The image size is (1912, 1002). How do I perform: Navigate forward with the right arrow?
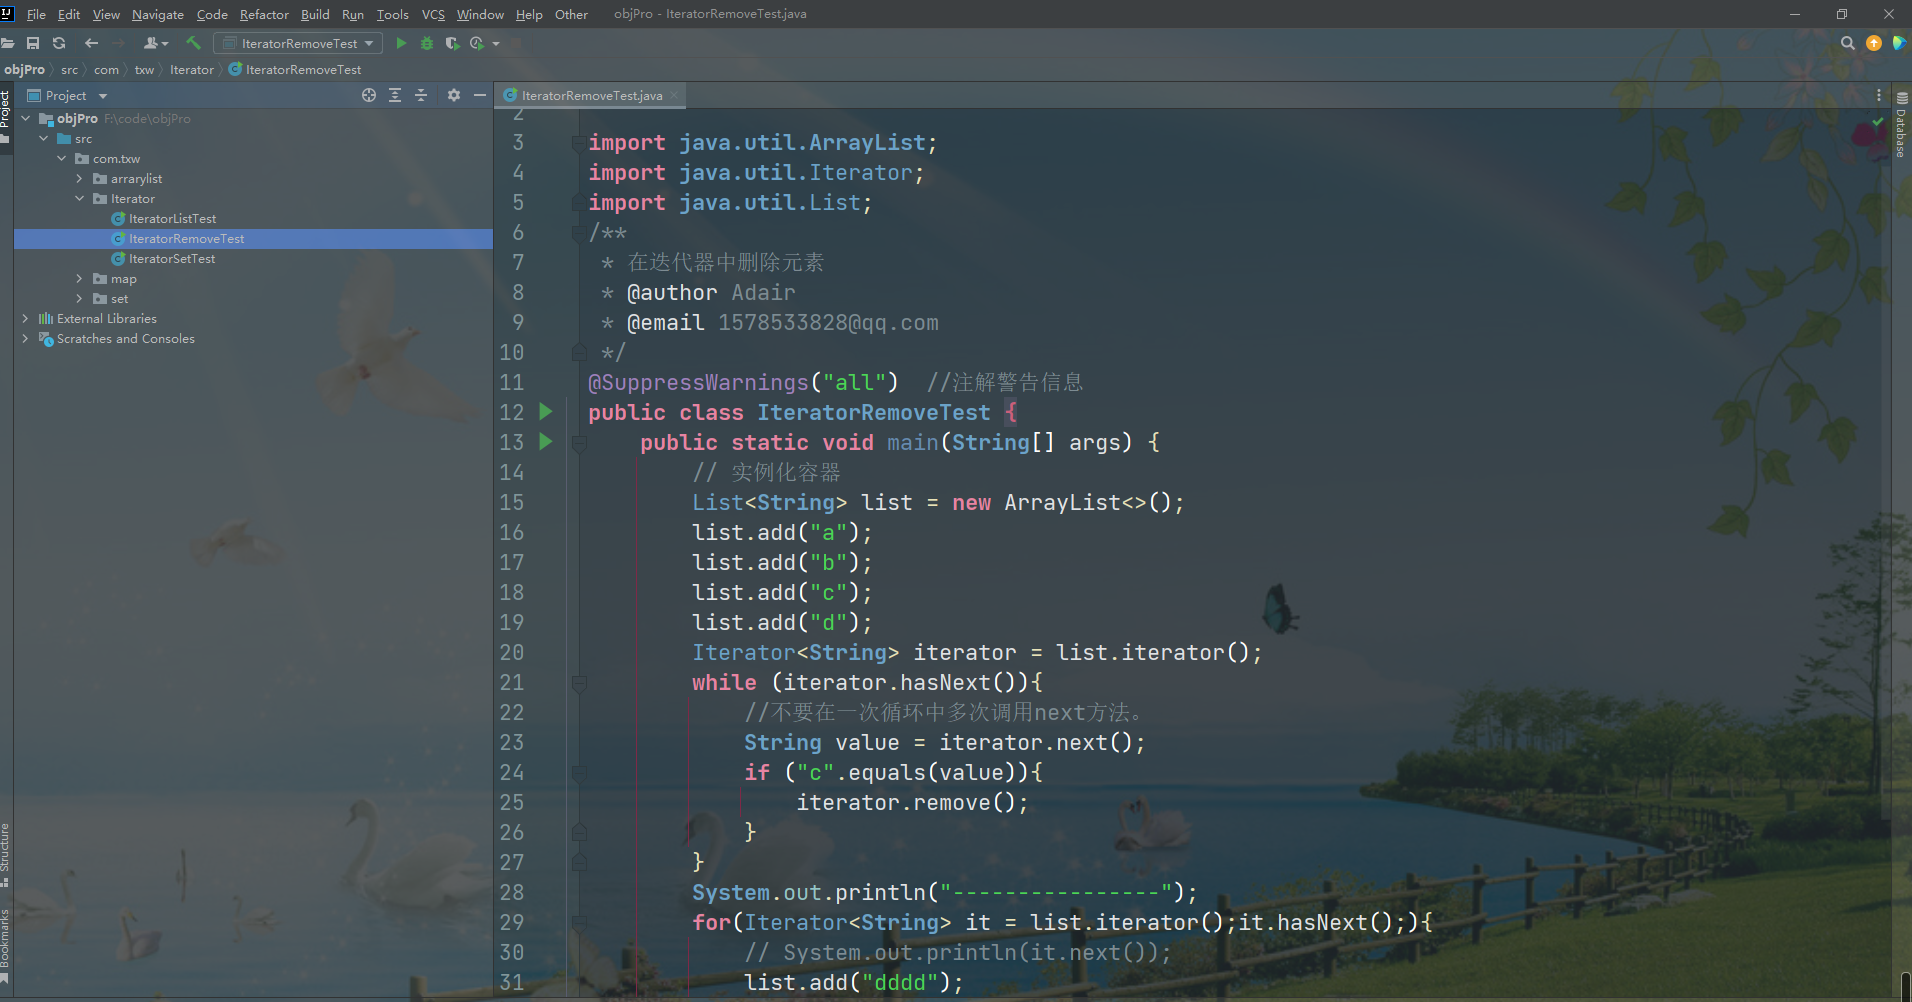(x=118, y=43)
